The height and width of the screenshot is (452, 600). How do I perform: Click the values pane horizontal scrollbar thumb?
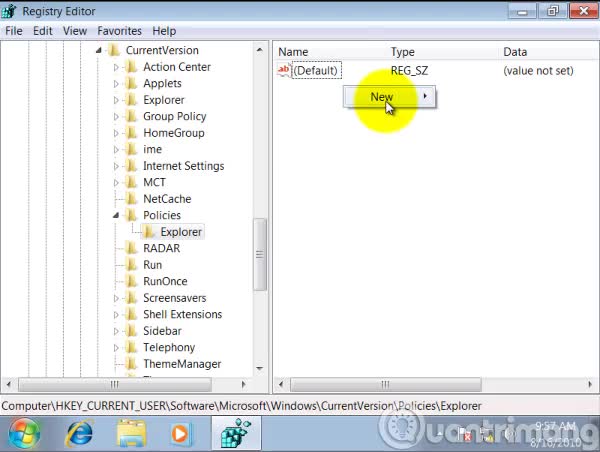[385, 384]
